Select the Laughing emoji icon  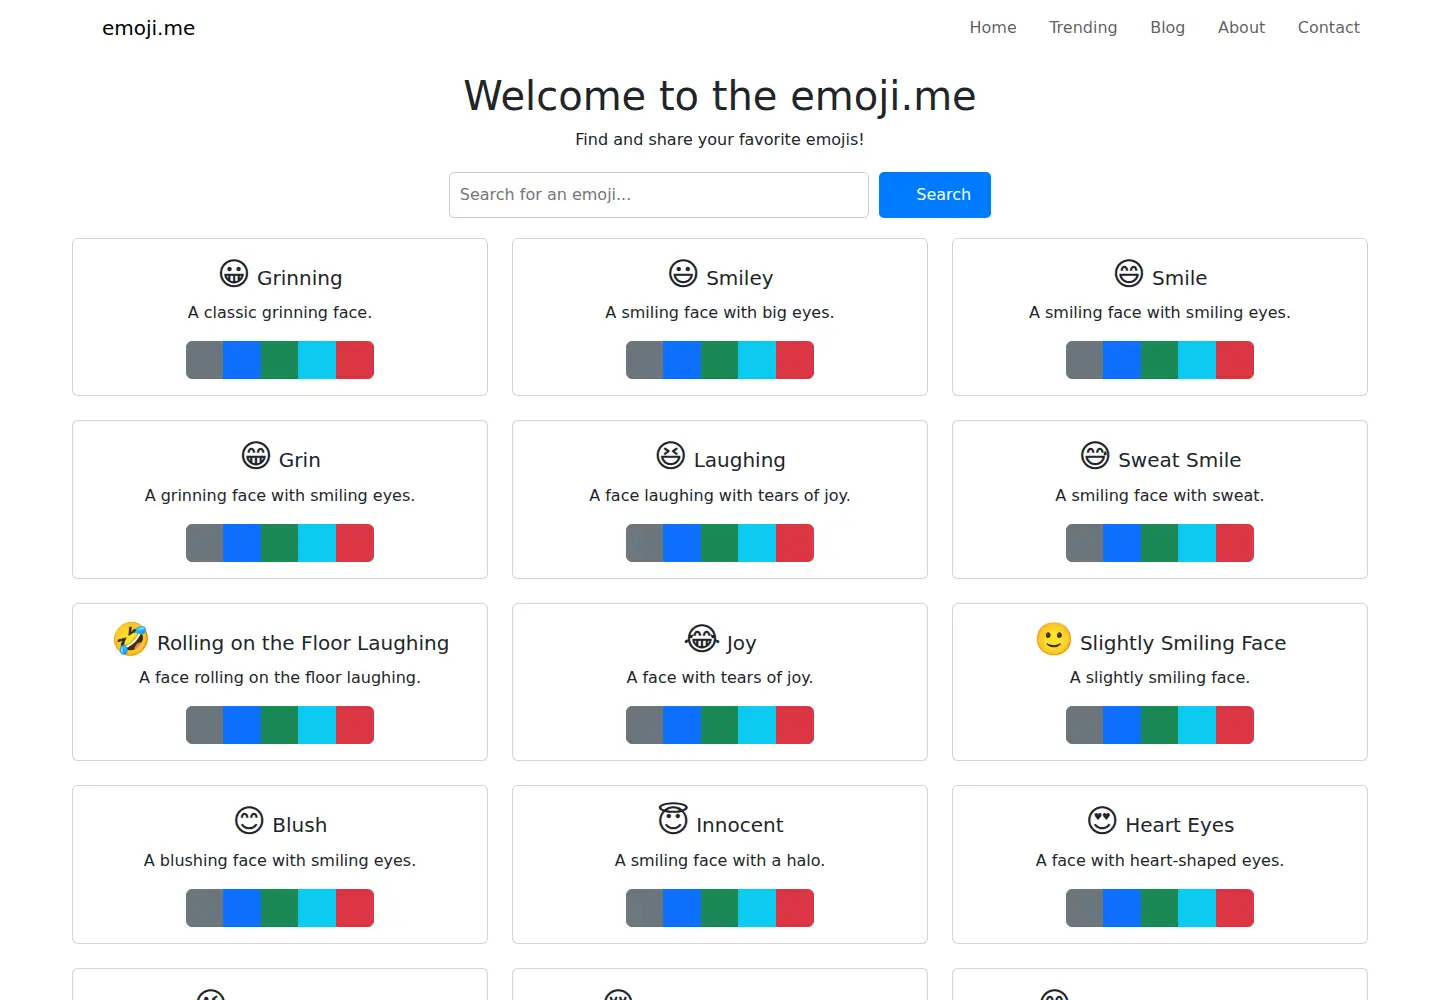tap(671, 456)
